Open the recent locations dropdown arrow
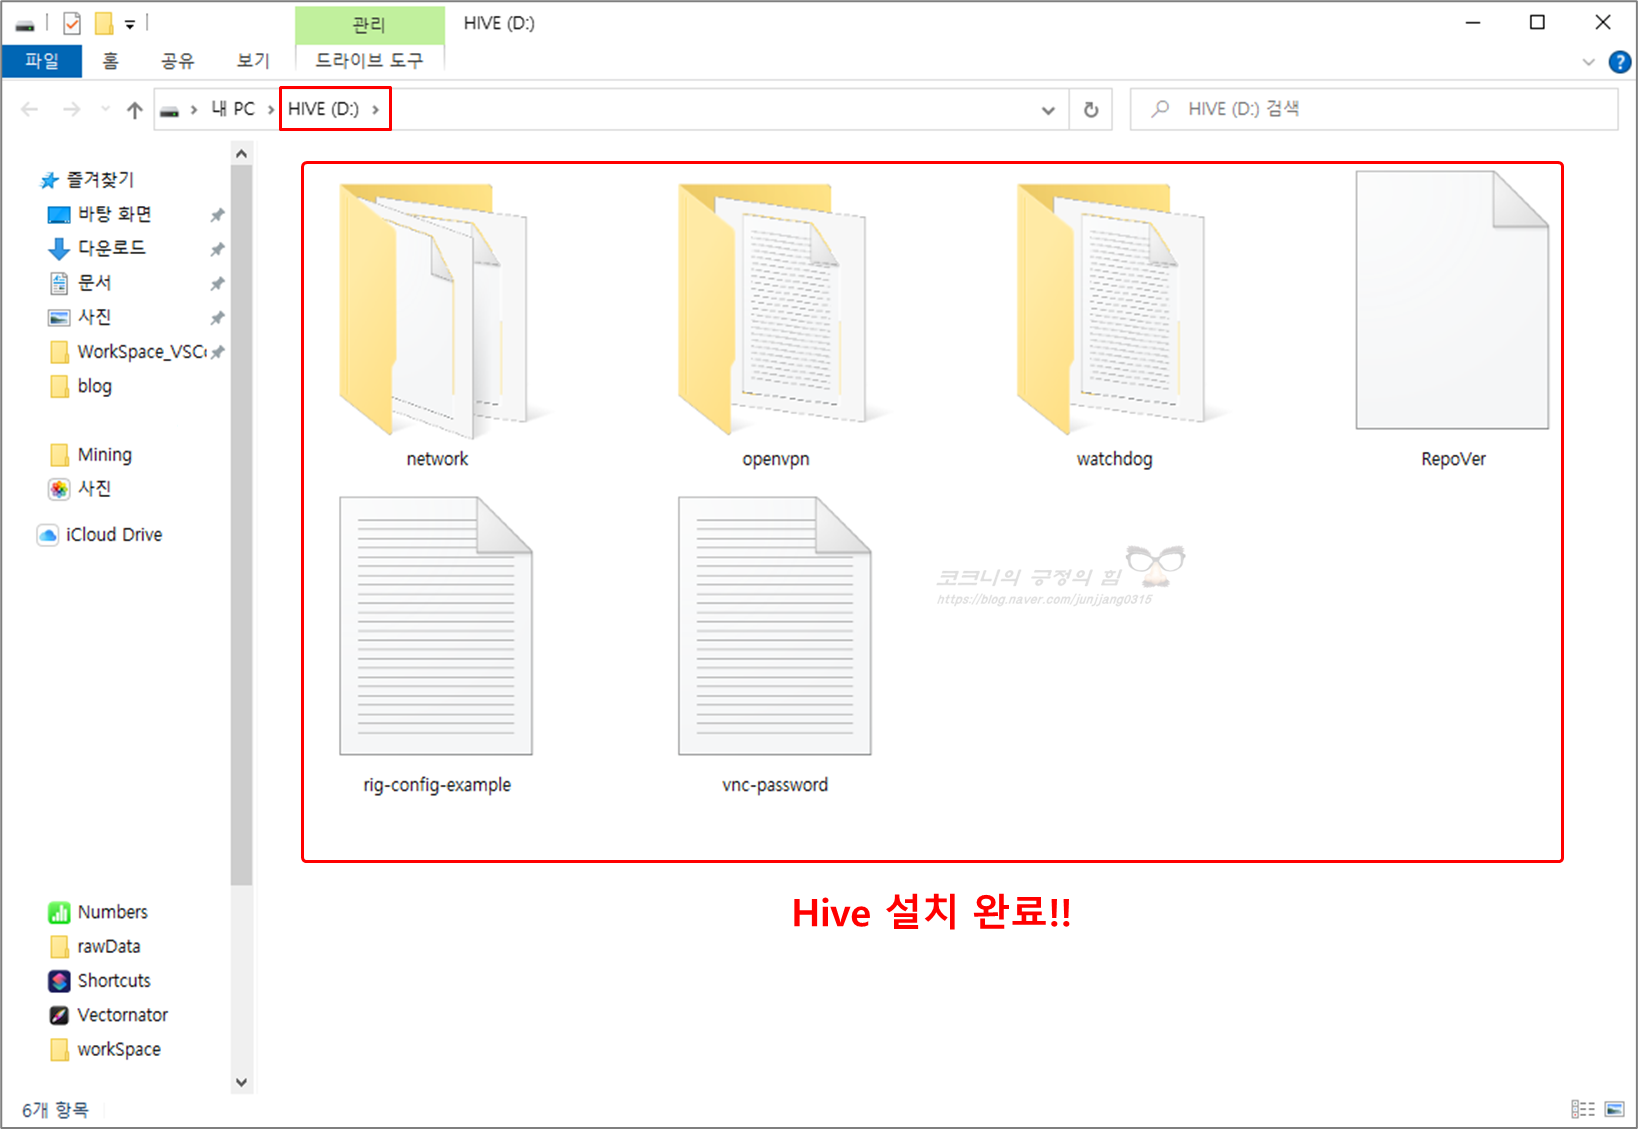Screen dimensions: 1638x1129 (x=105, y=109)
